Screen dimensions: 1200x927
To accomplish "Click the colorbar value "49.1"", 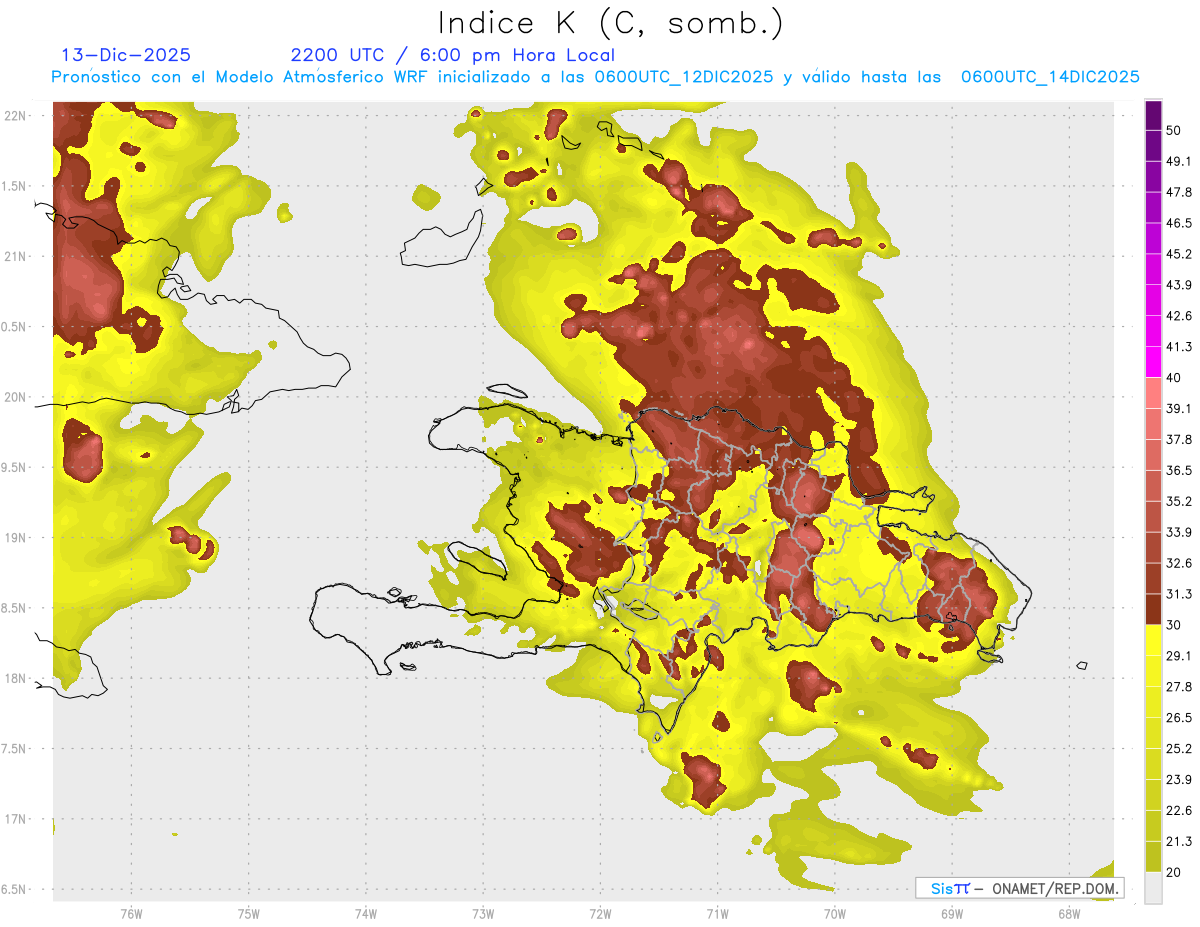I will 1180,161.
